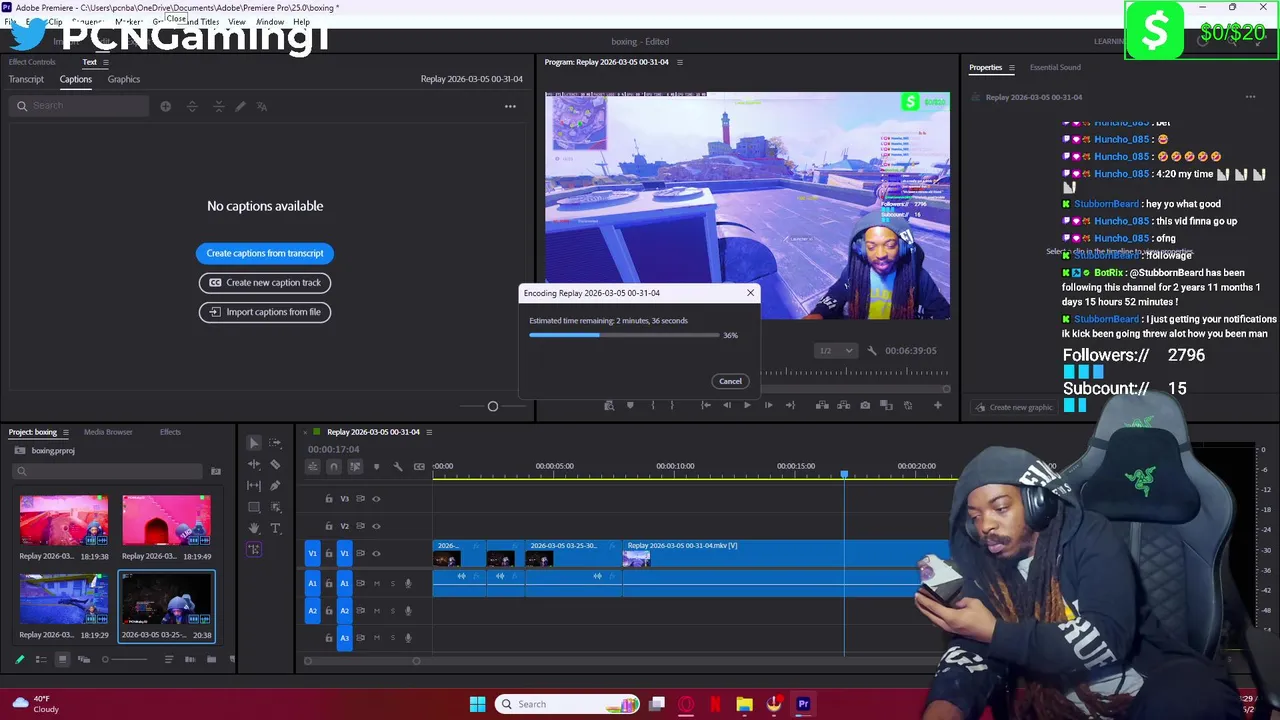Open Effect Controls panel tab
Screen dimensions: 1280x720
tap(32, 62)
